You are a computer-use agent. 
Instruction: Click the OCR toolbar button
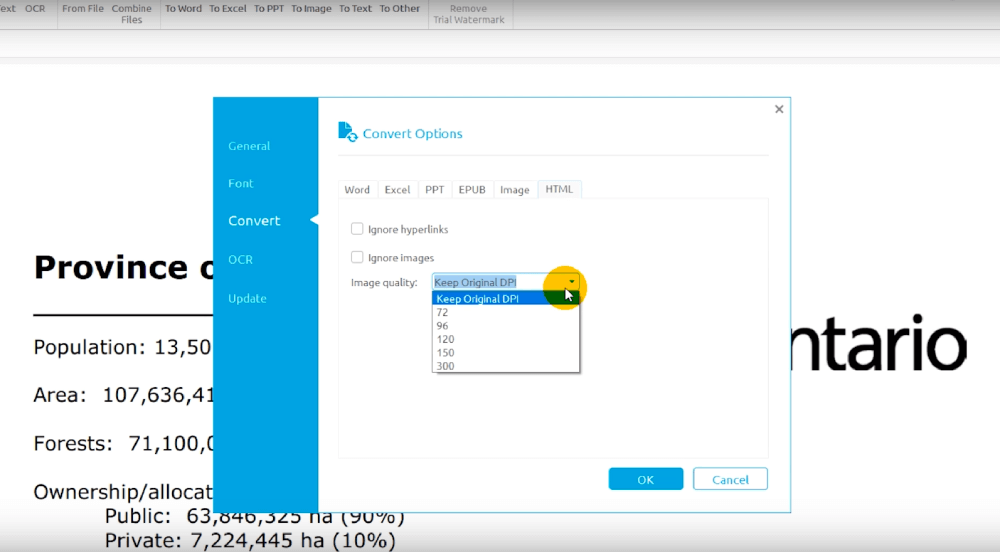(x=35, y=9)
